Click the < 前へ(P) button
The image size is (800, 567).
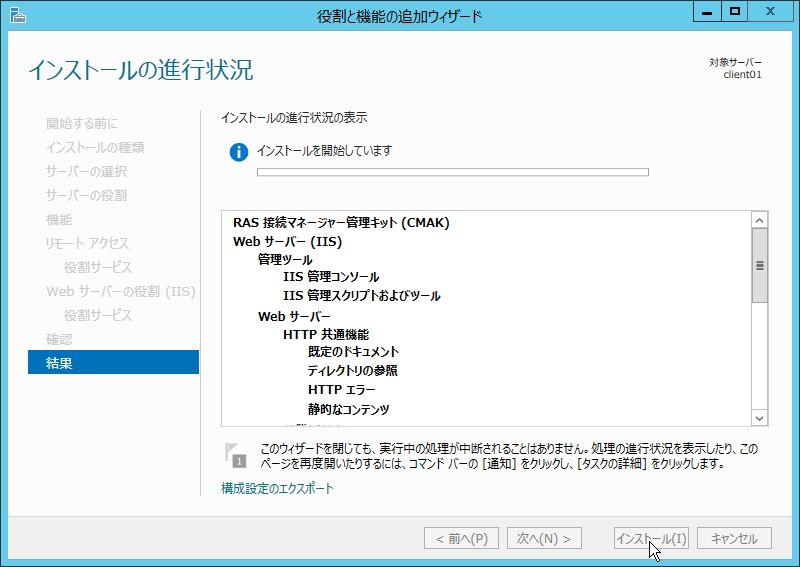coord(461,538)
